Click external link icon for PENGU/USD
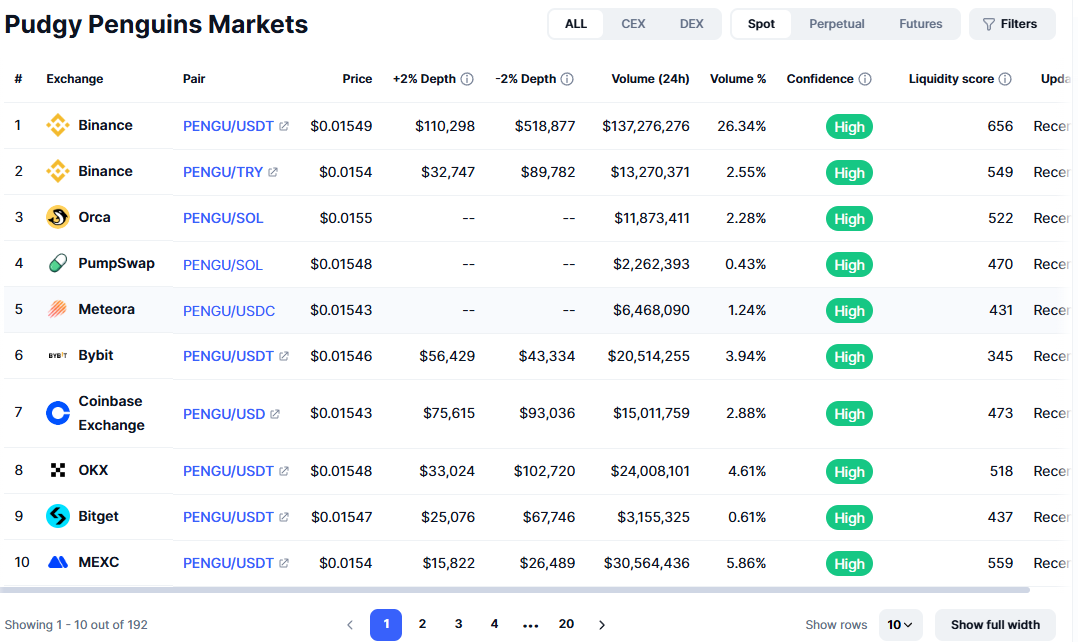1078x642 pixels. pyautogui.click(x=275, y=414)
